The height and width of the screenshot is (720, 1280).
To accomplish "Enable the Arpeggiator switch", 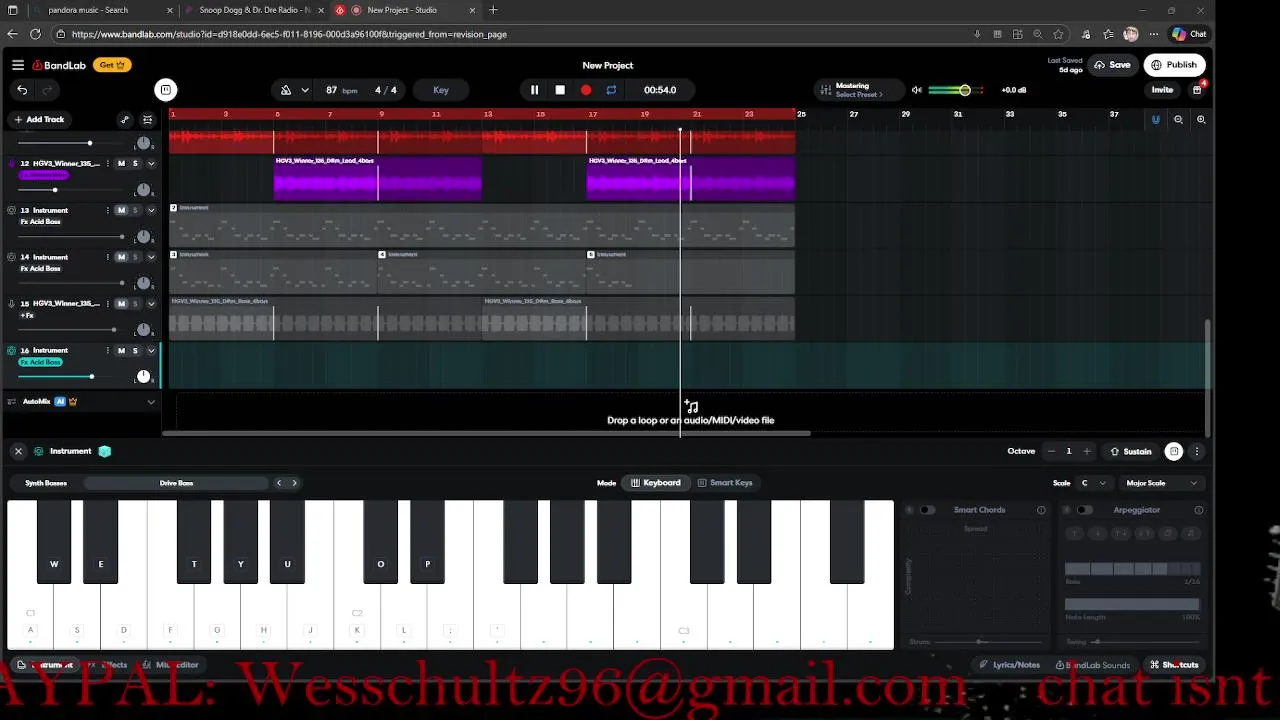I will pyautogui.click(x=1084, y=510).
